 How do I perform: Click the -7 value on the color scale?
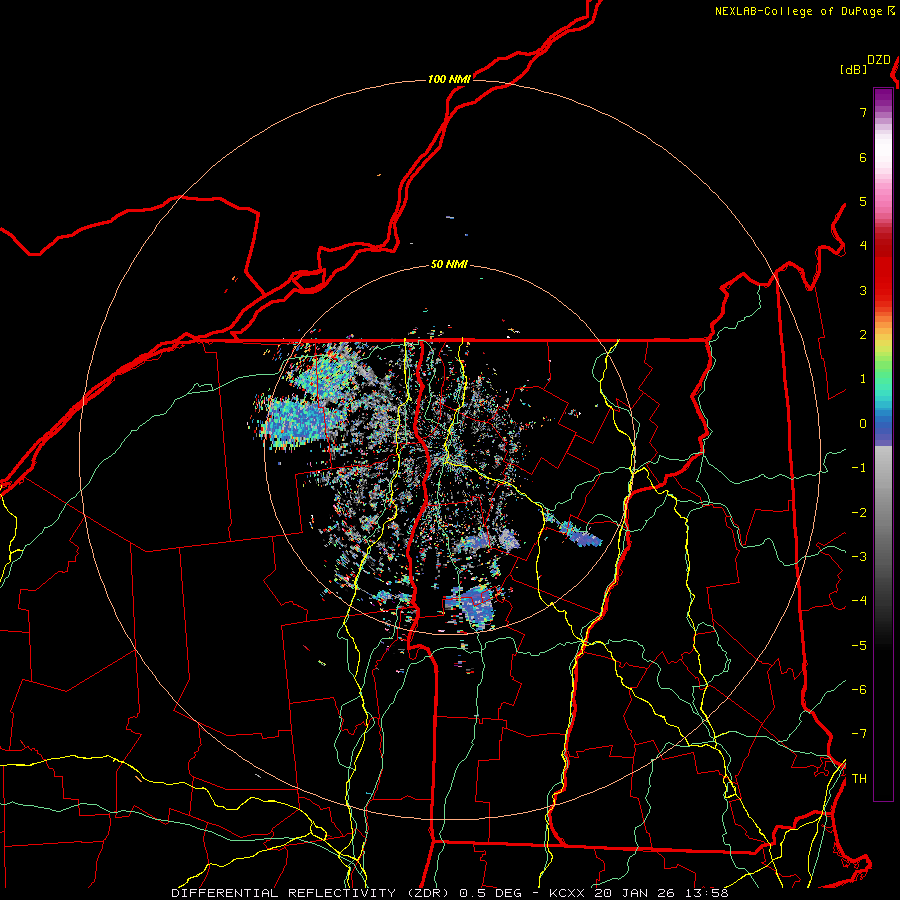pos(859,734)
